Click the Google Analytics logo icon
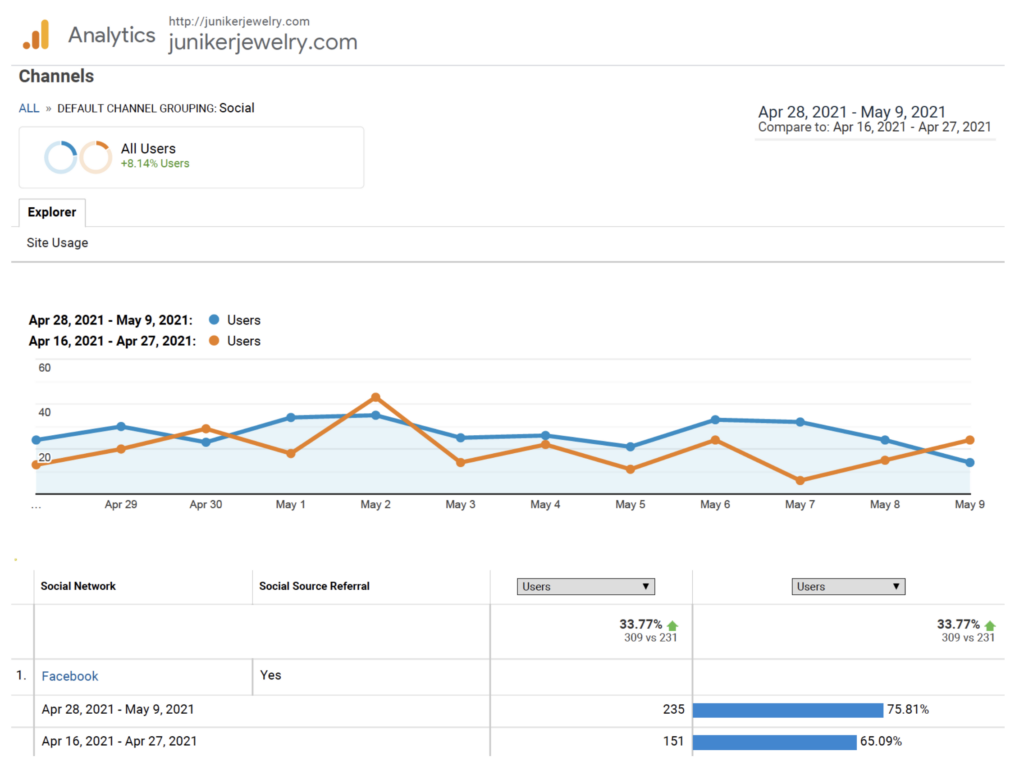The width and height of the screenshot is (1024, 775). 36,35
